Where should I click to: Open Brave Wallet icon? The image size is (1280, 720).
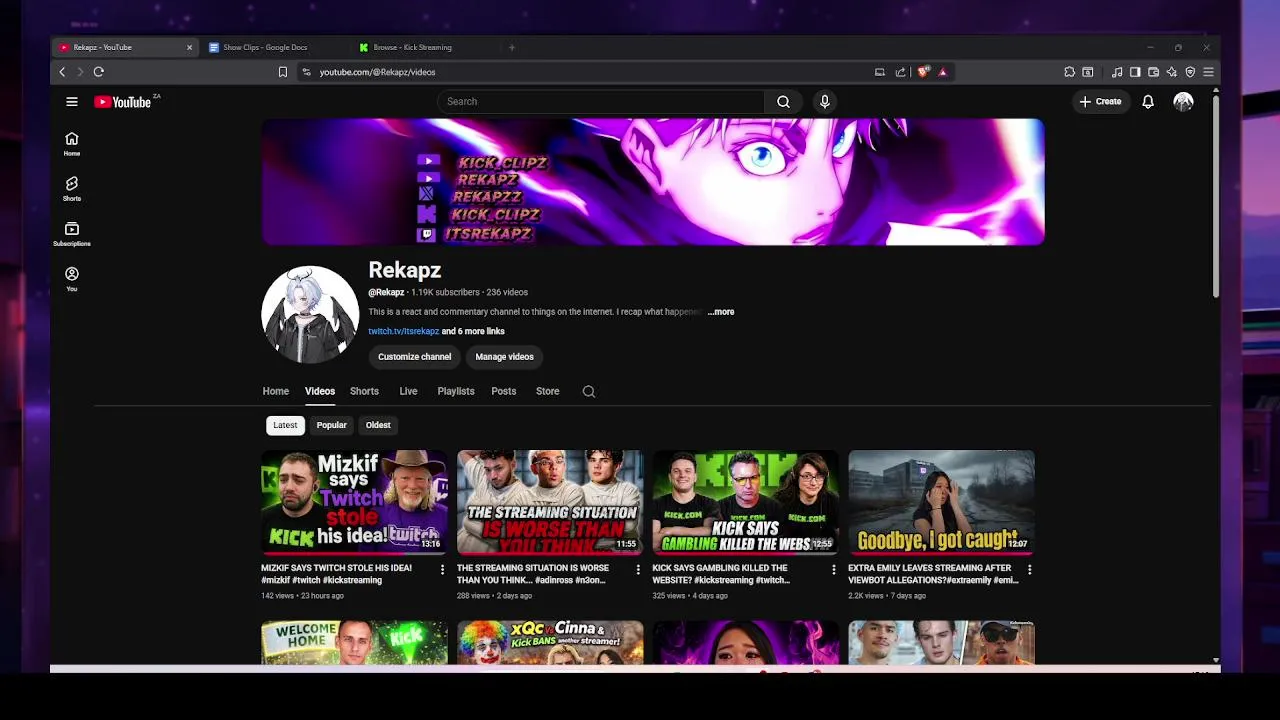coord(1153,72)
